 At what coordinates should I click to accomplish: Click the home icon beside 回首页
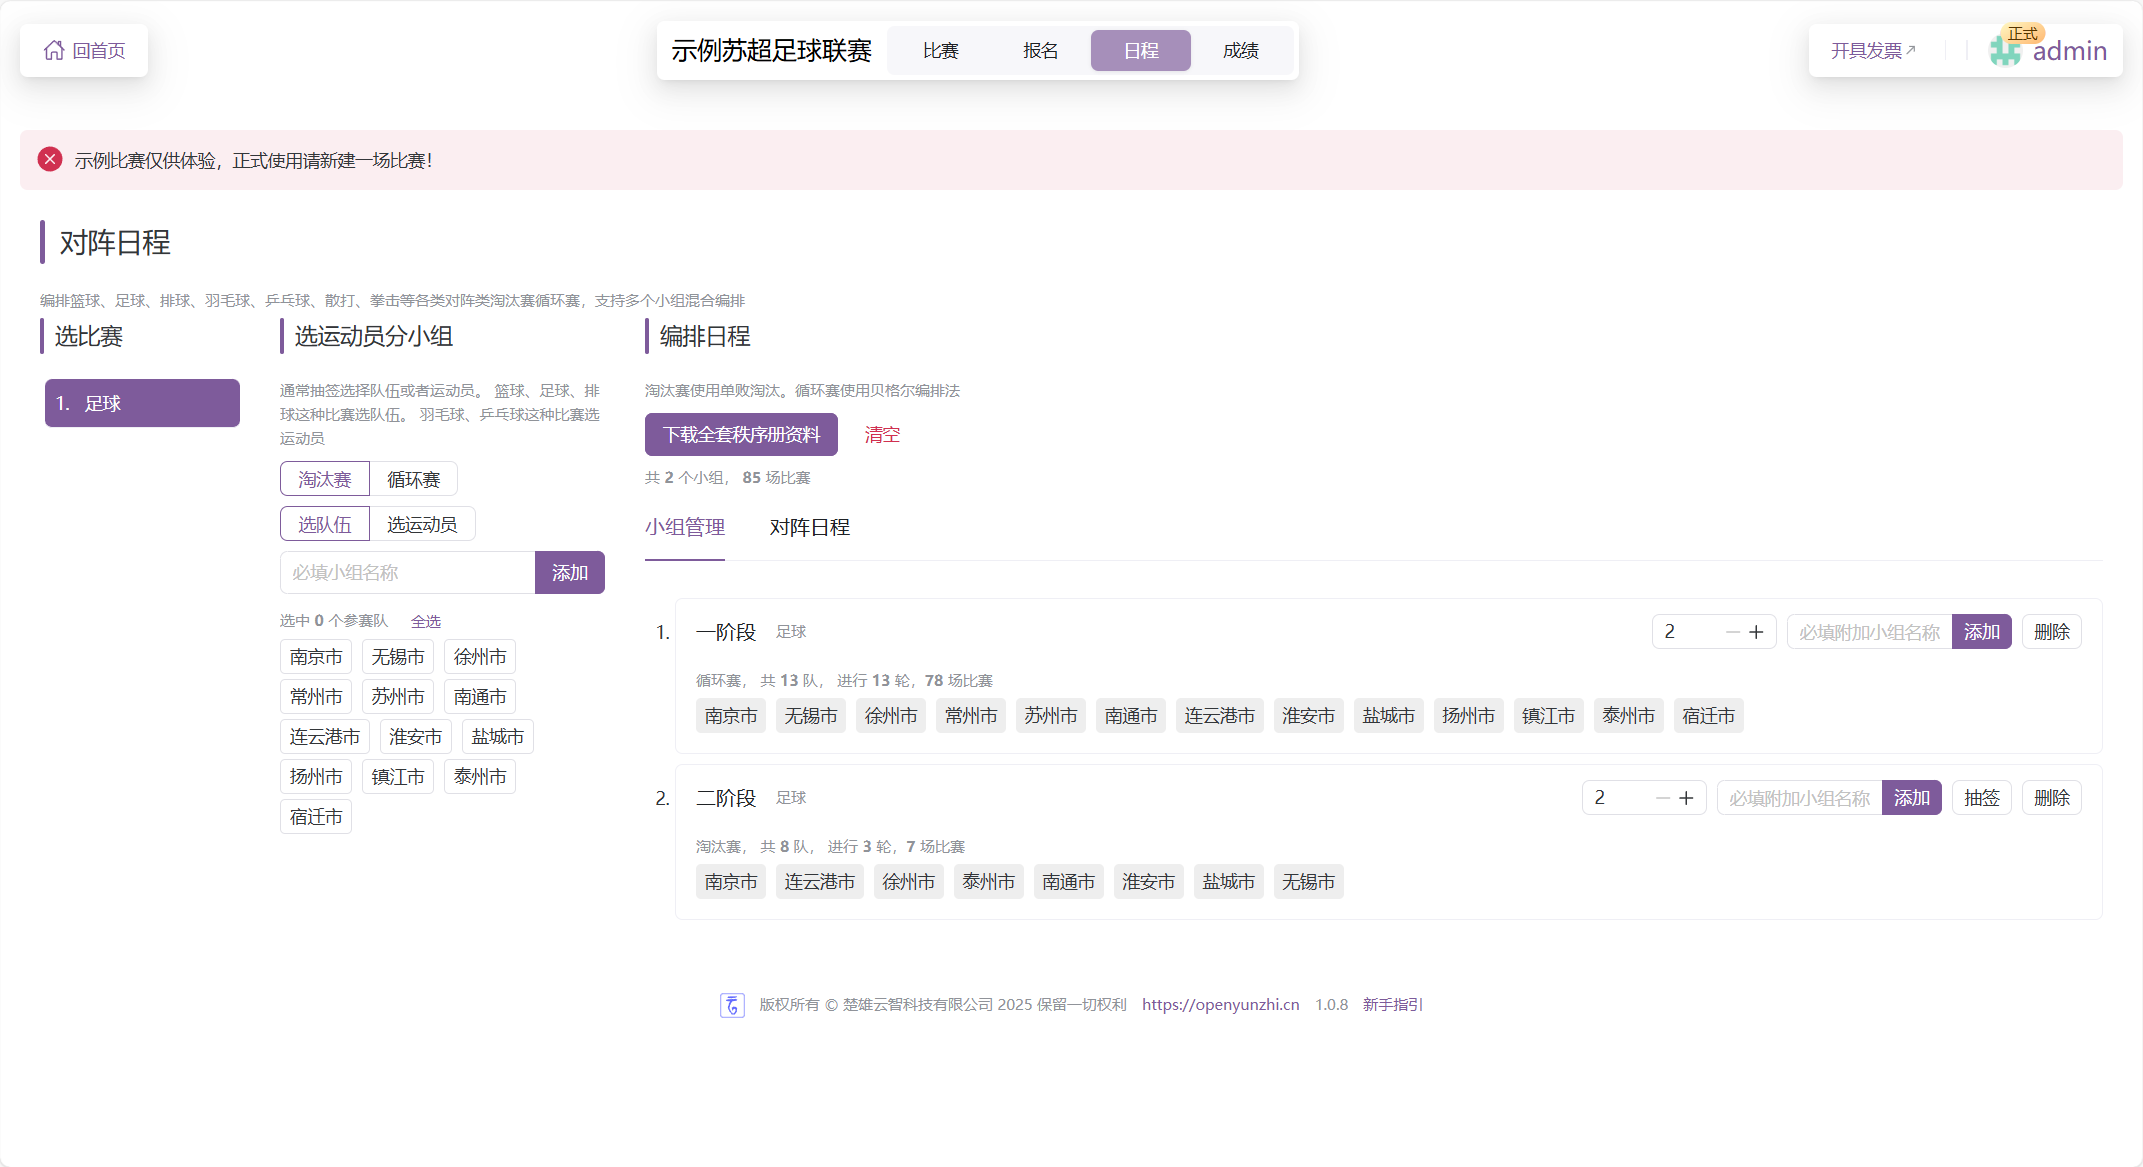pyautogui.click(x=54, y=50)
